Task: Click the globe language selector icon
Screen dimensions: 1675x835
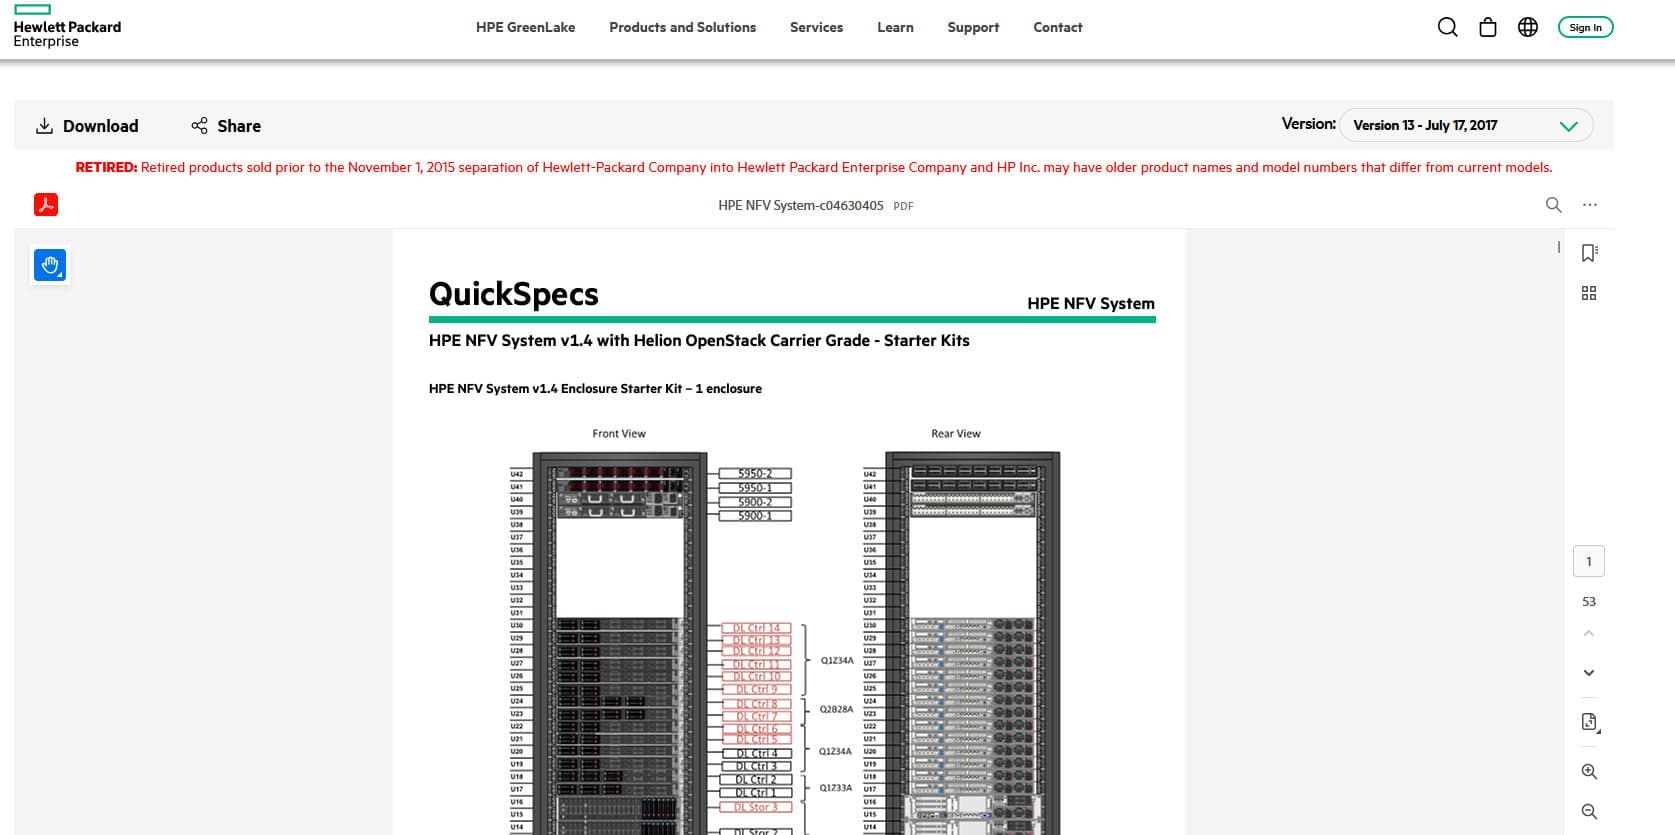Action: click(x=1528, y=27)
